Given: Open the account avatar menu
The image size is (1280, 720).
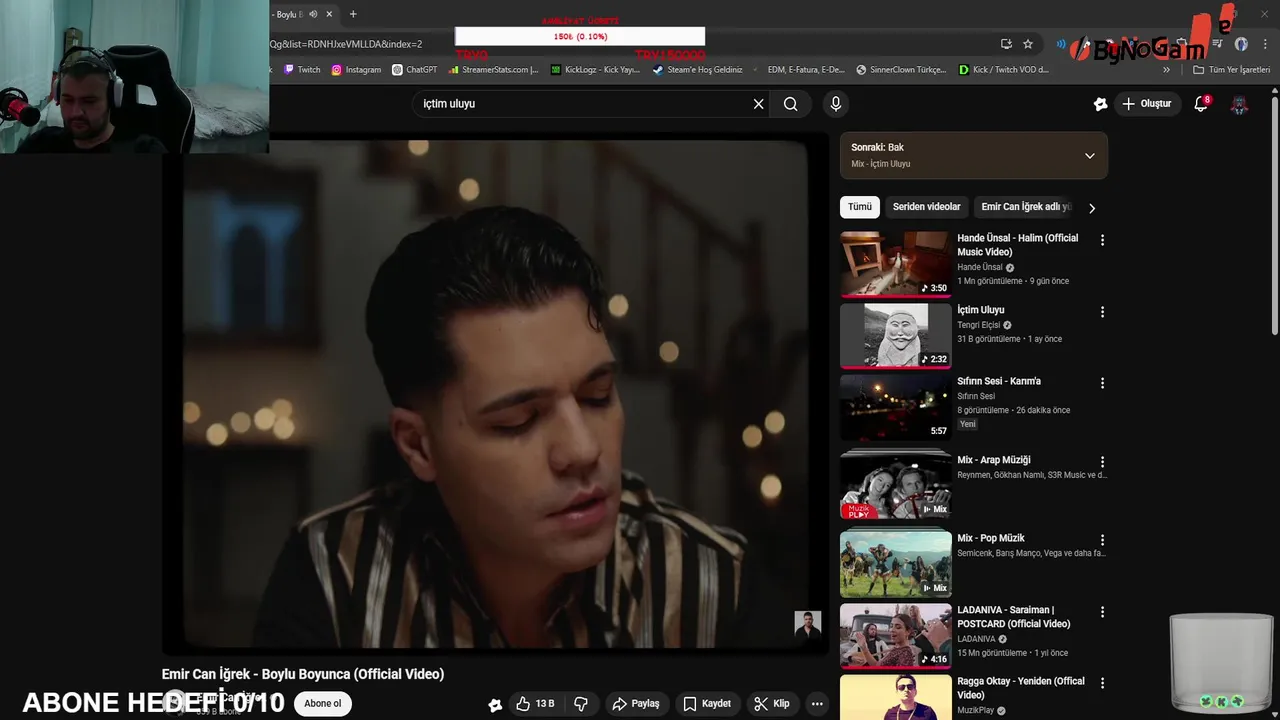Looking at the screenshot, I should 1239,104.
